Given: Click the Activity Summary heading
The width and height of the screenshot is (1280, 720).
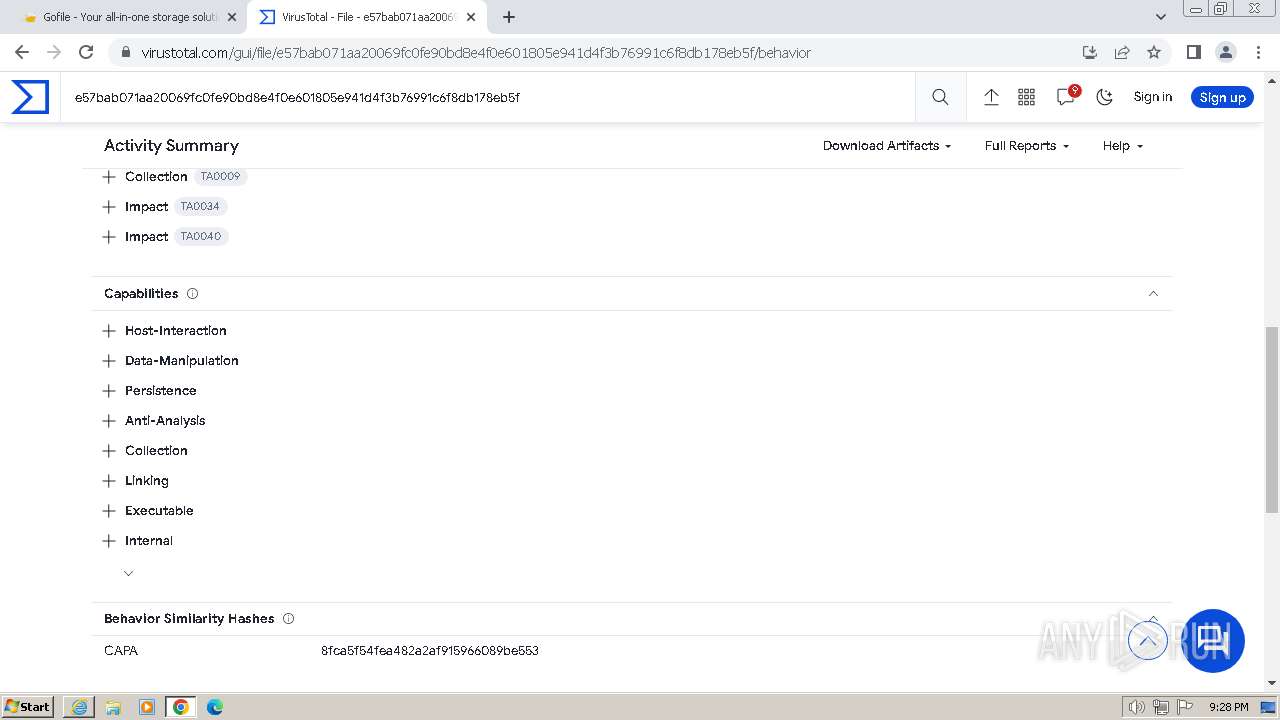Looking at the screenshot, I should (x=171, y=146).
